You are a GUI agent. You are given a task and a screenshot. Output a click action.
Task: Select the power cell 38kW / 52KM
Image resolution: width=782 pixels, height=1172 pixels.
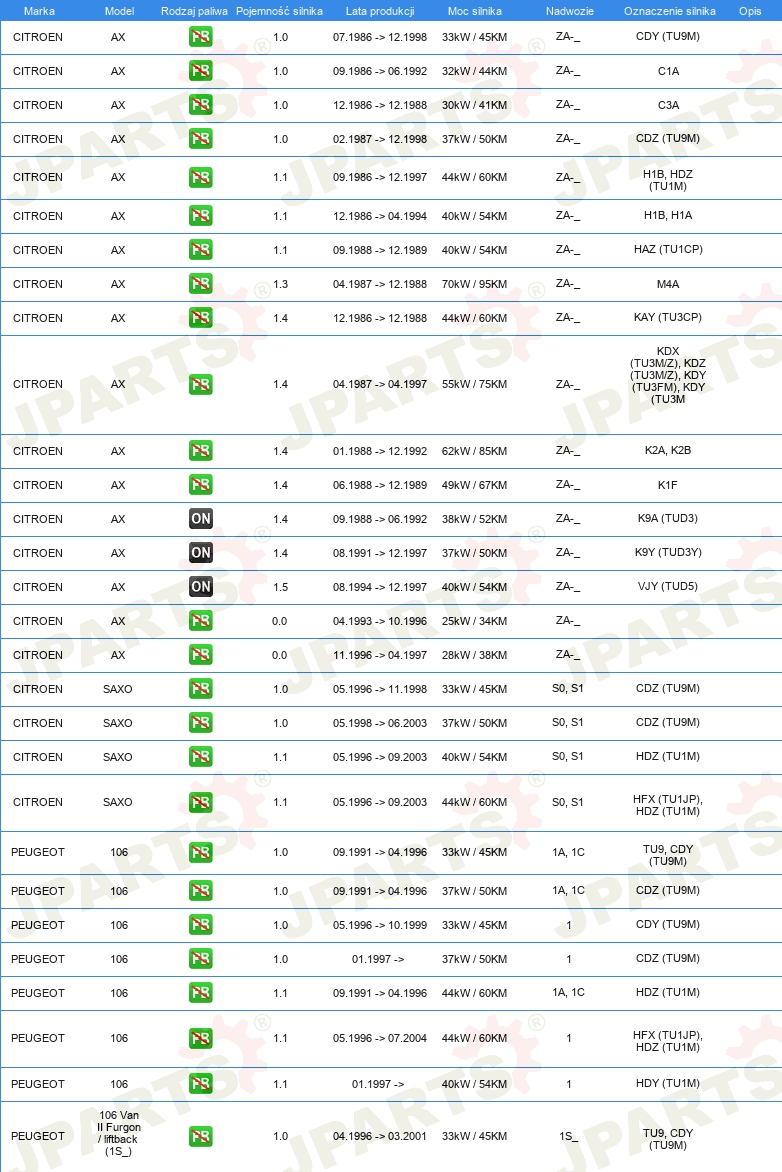click(x=474, y=519)
